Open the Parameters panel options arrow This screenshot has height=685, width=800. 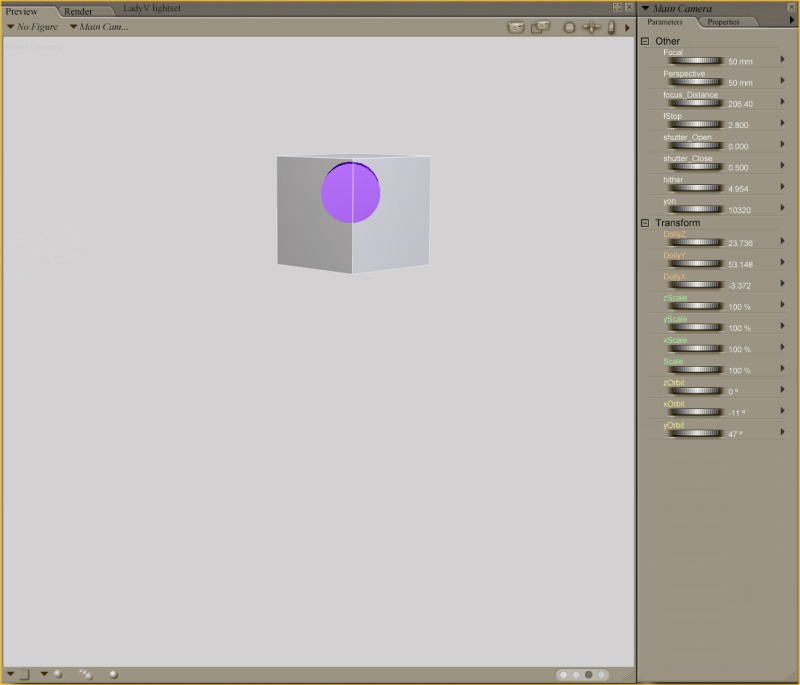click(x=792, y=20)
